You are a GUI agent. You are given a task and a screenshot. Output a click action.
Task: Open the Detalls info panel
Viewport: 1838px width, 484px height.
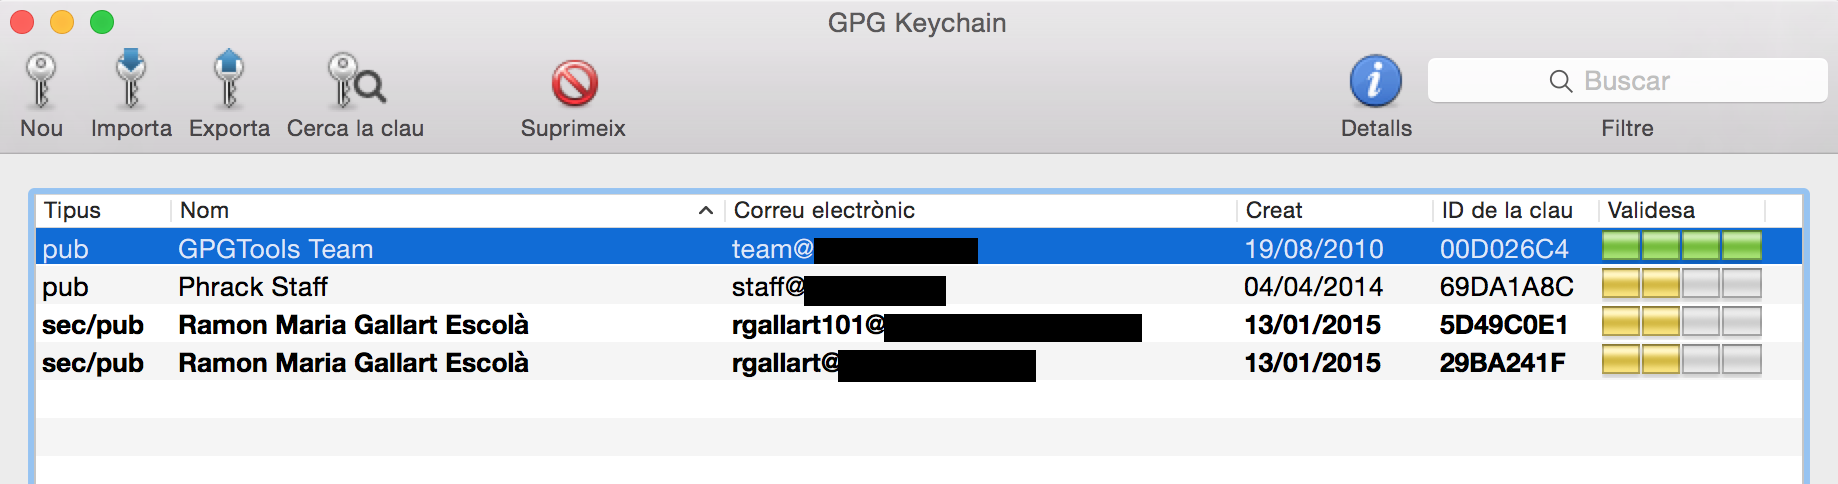pos(1376,81)
